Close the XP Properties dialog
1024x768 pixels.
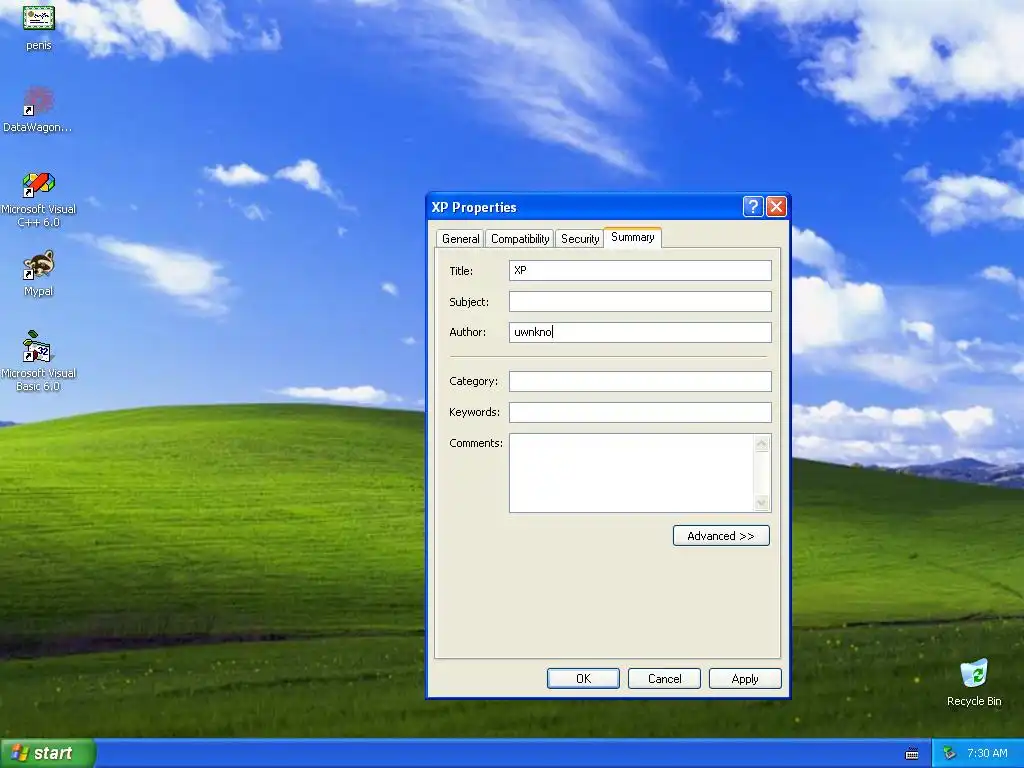click(776, 207)
